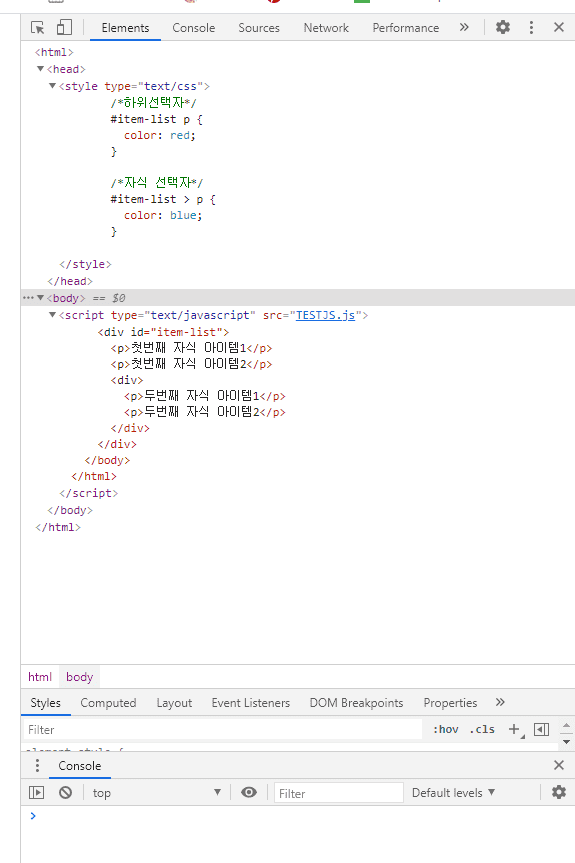Click the closing </script> tag row

pos(89,493)
